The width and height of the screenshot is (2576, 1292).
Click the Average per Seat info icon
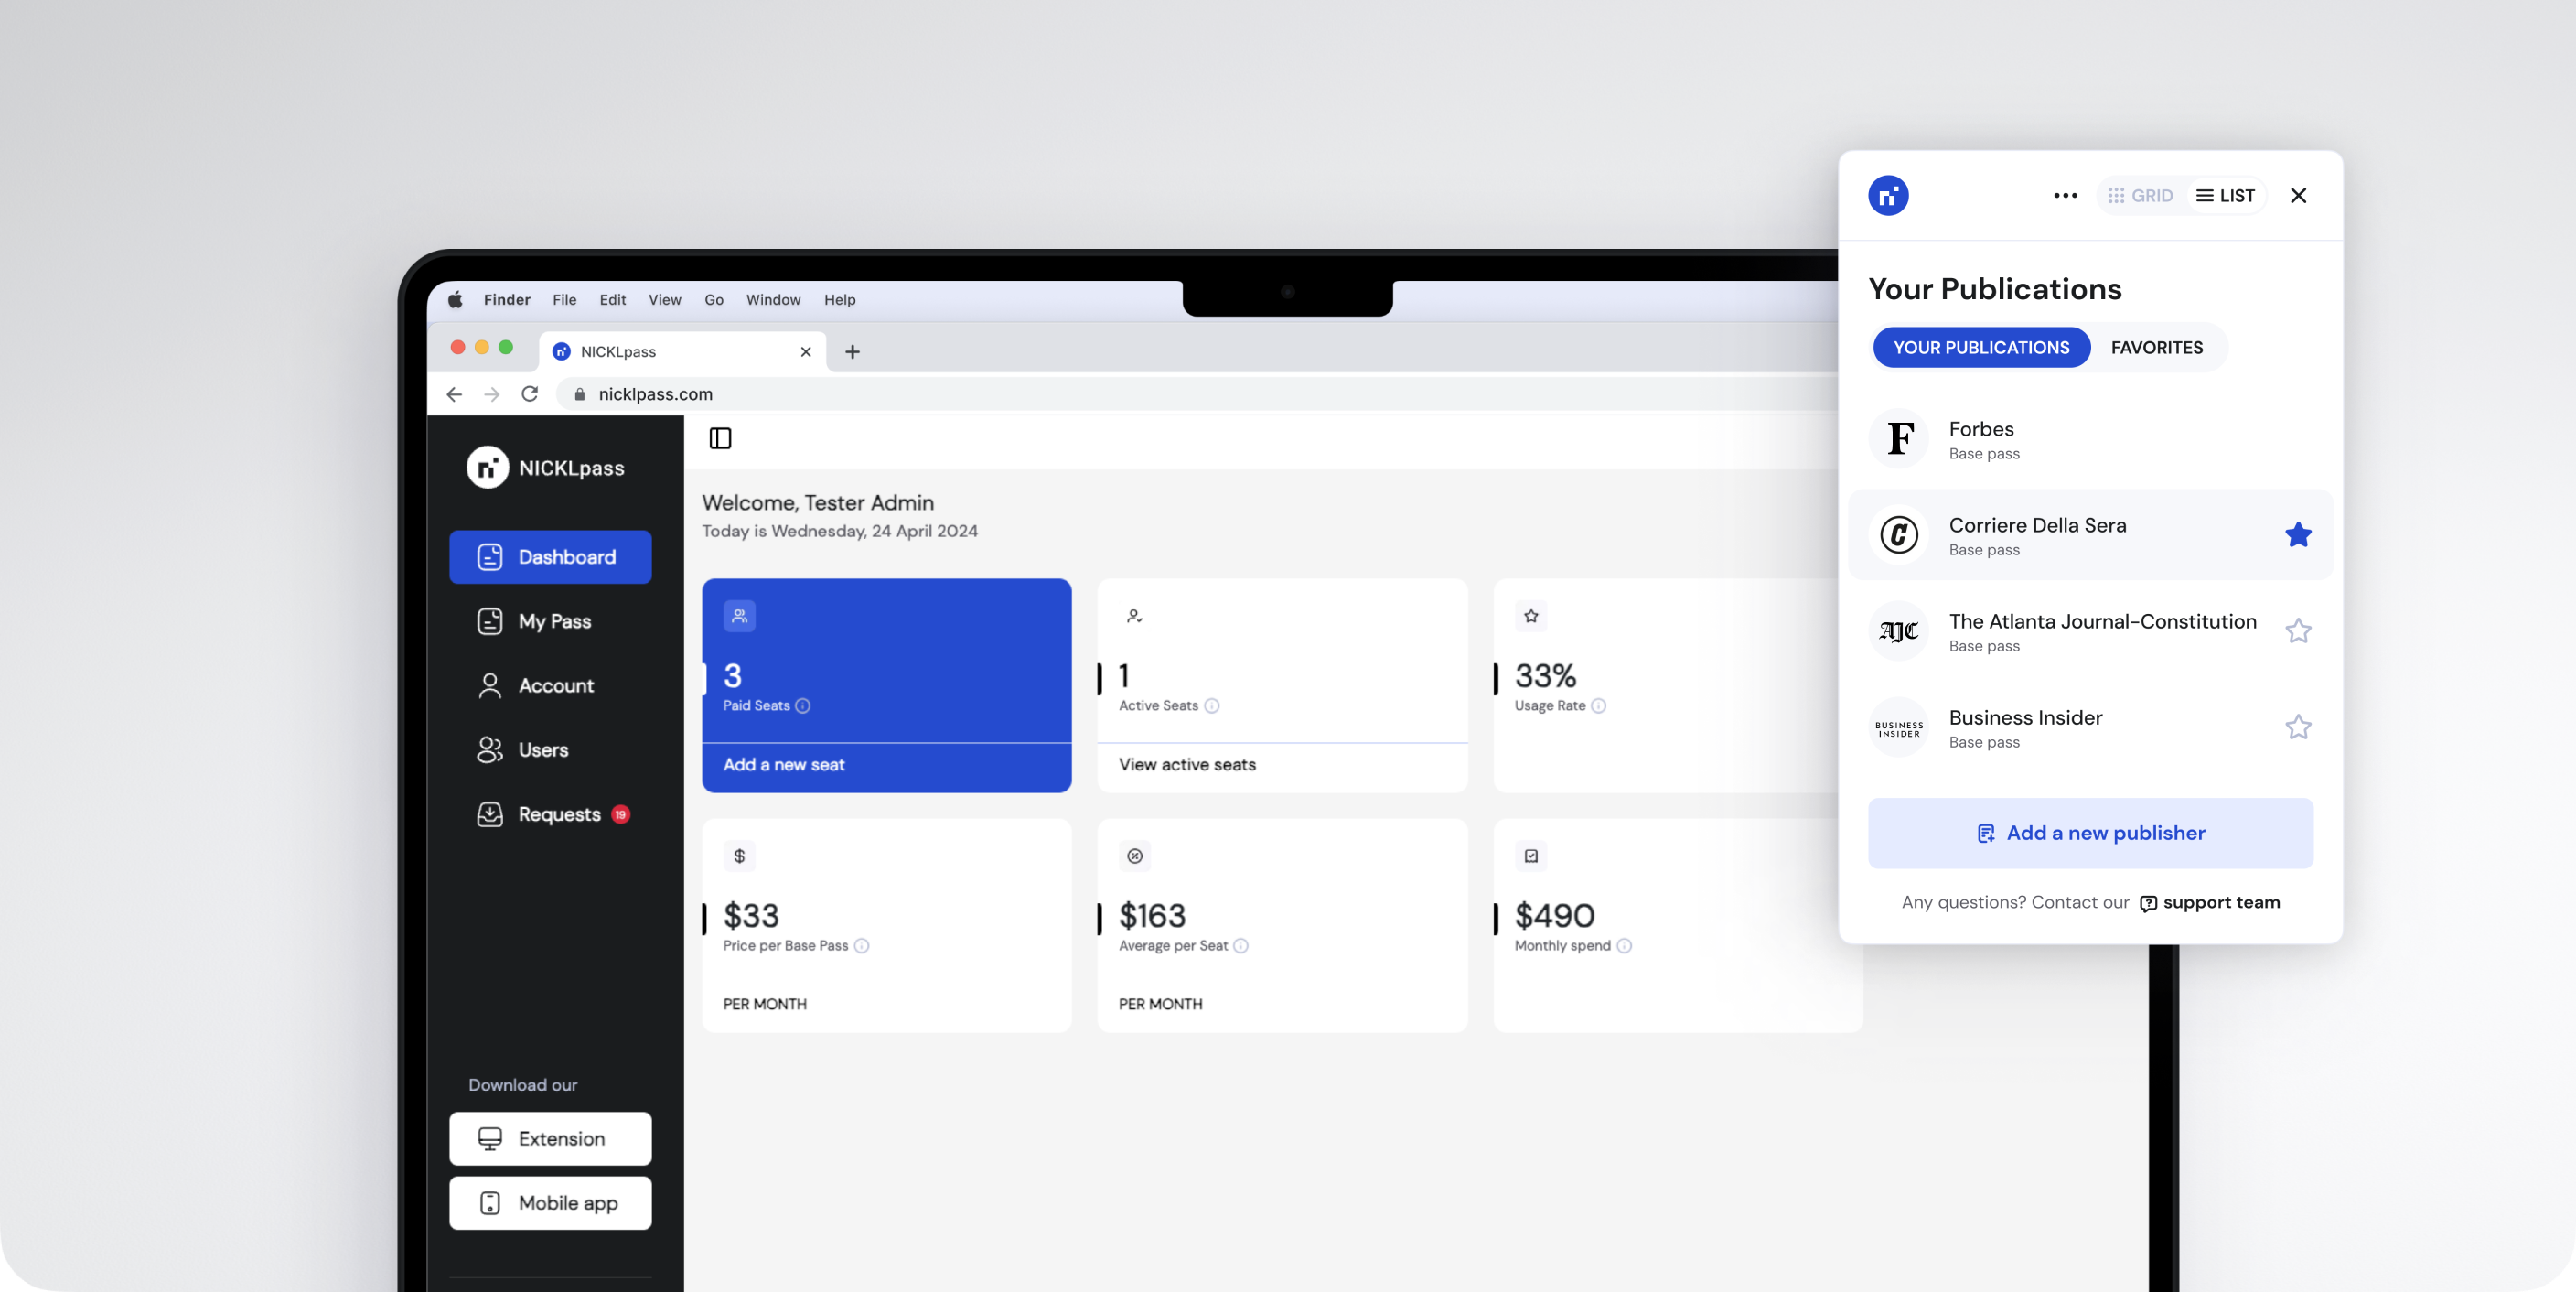coord(1240,946)
